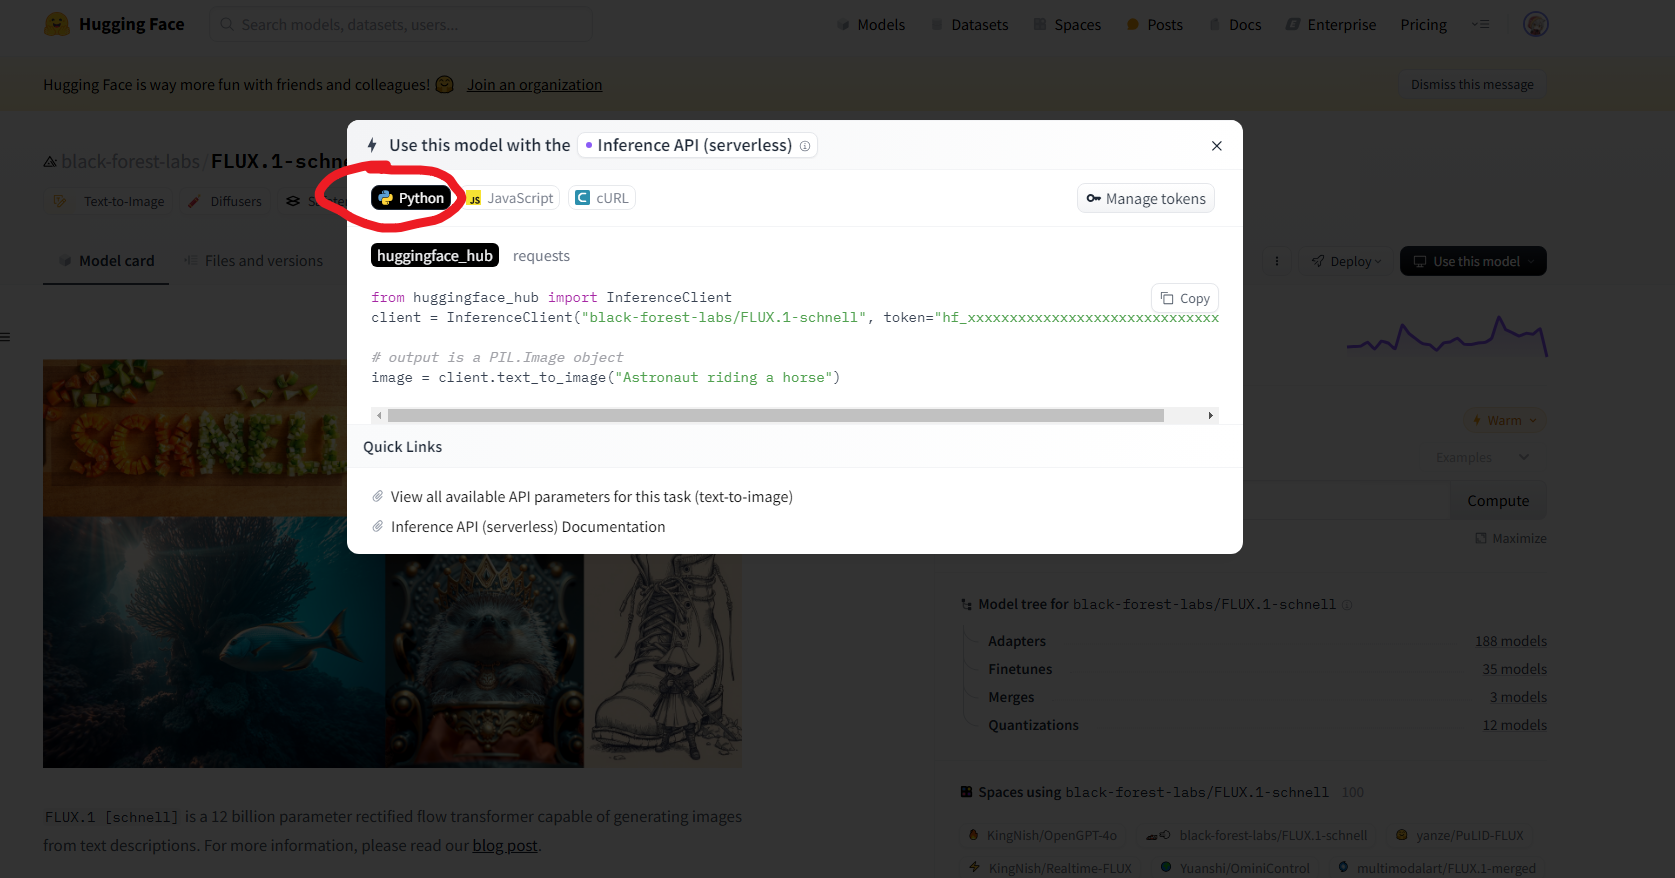Screen dimensions: 1675x878
Task: Open Posts in top navigation
Action: coord(1154,24)
